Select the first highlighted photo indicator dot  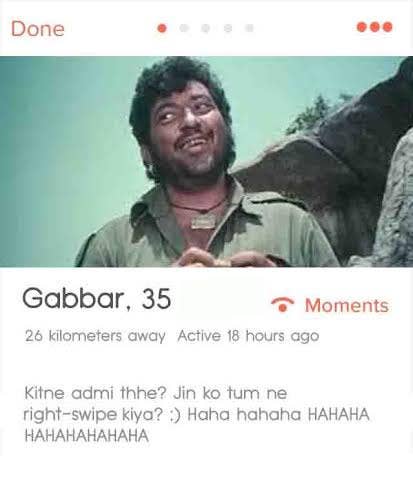click(x=162, y=28)
